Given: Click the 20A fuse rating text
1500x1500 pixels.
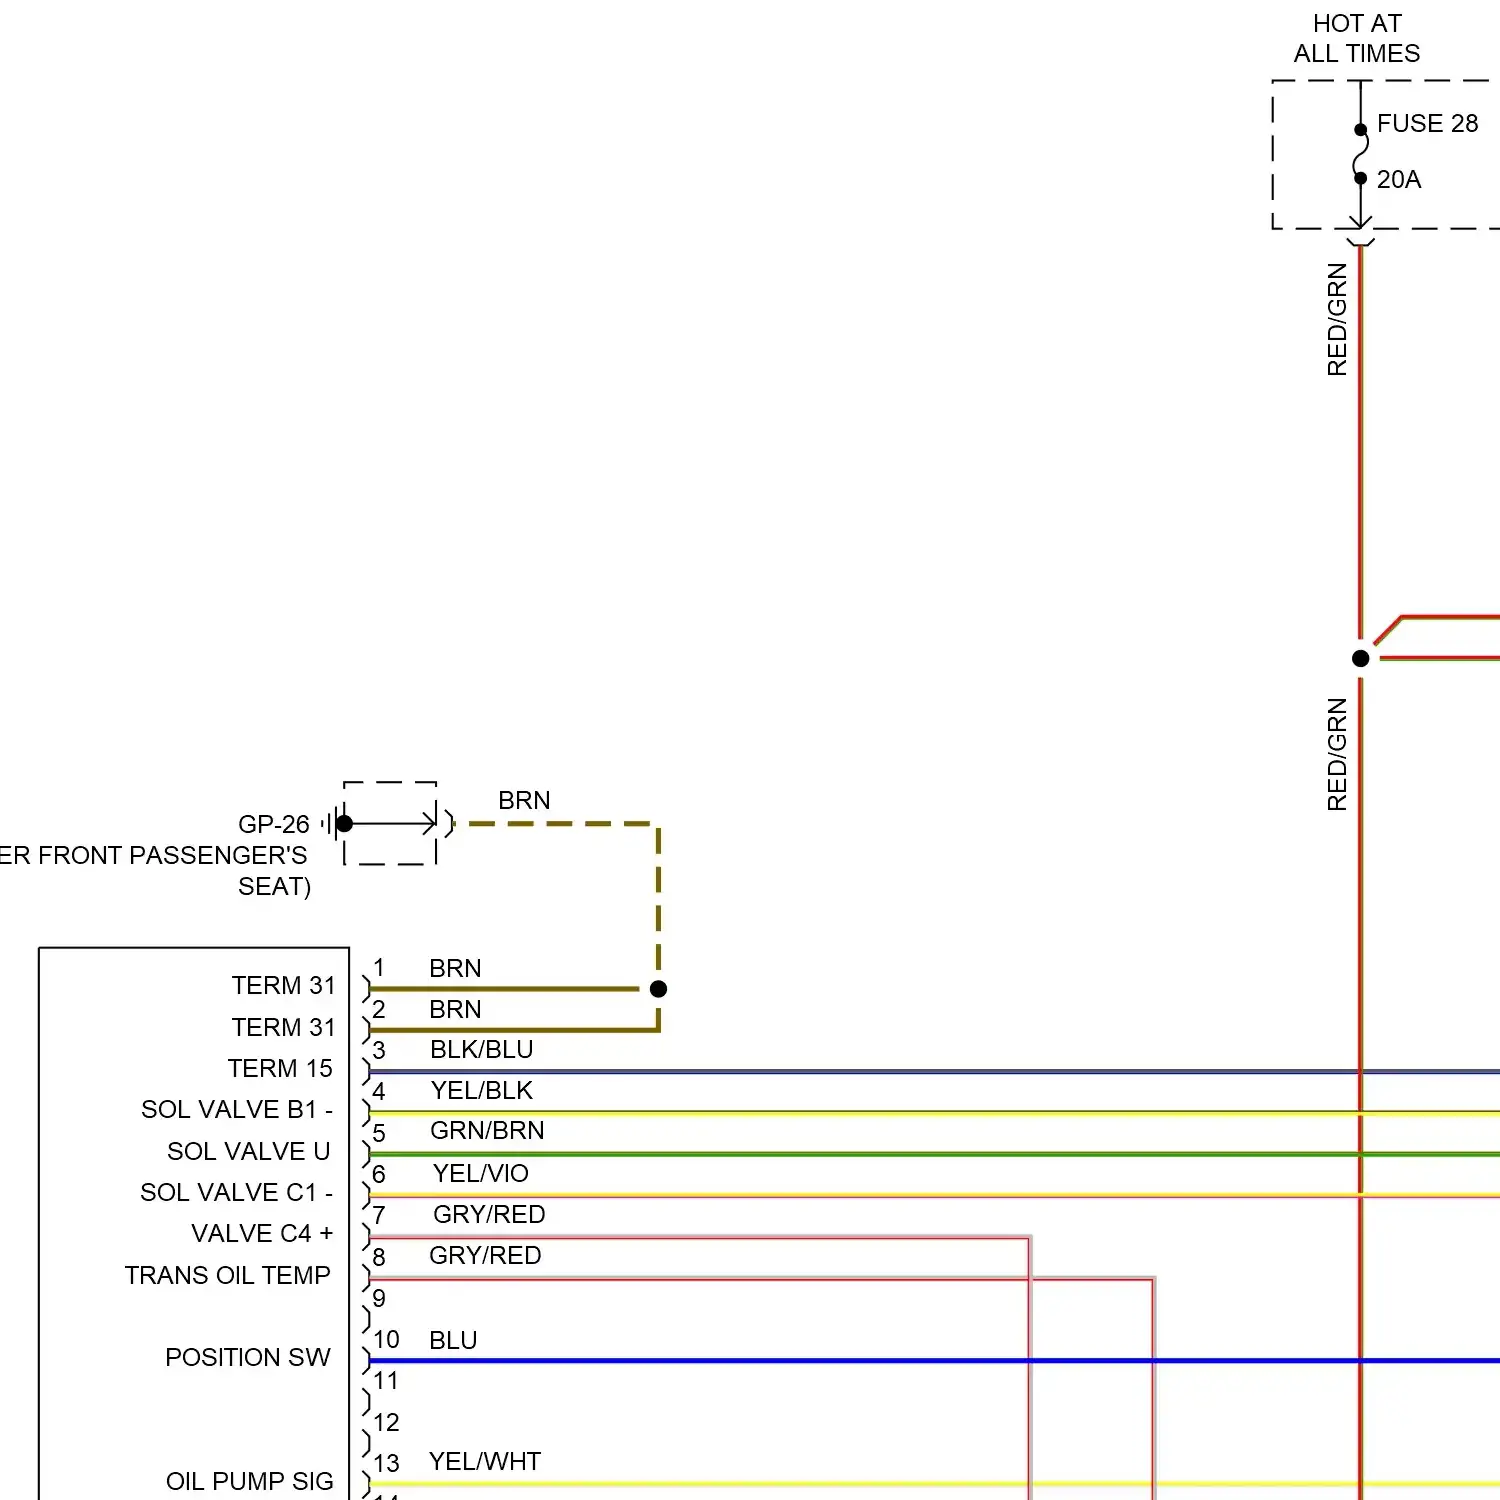Looking at the screenshot, I should point(1398,180).
